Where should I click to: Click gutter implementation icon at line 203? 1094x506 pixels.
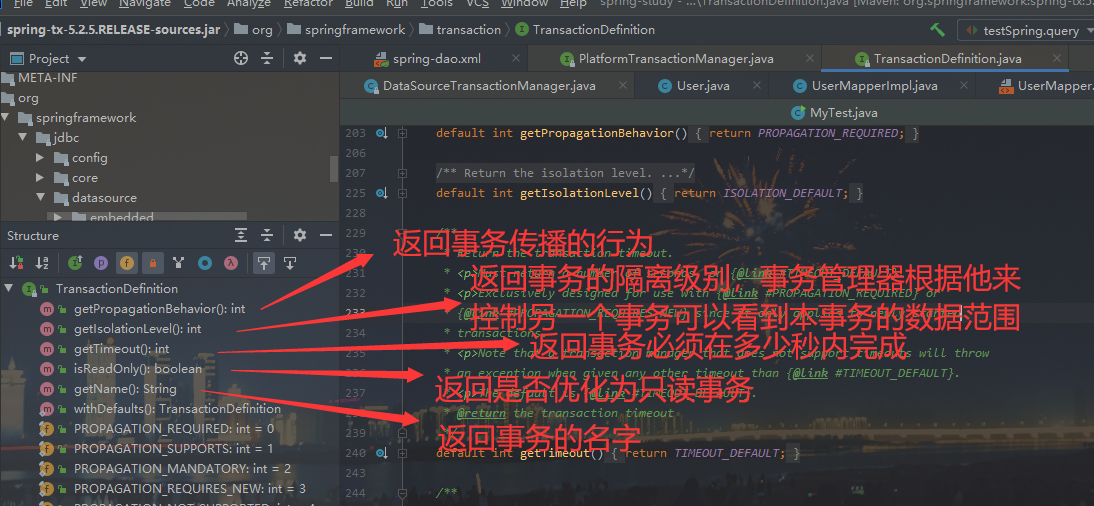[381, 133]
